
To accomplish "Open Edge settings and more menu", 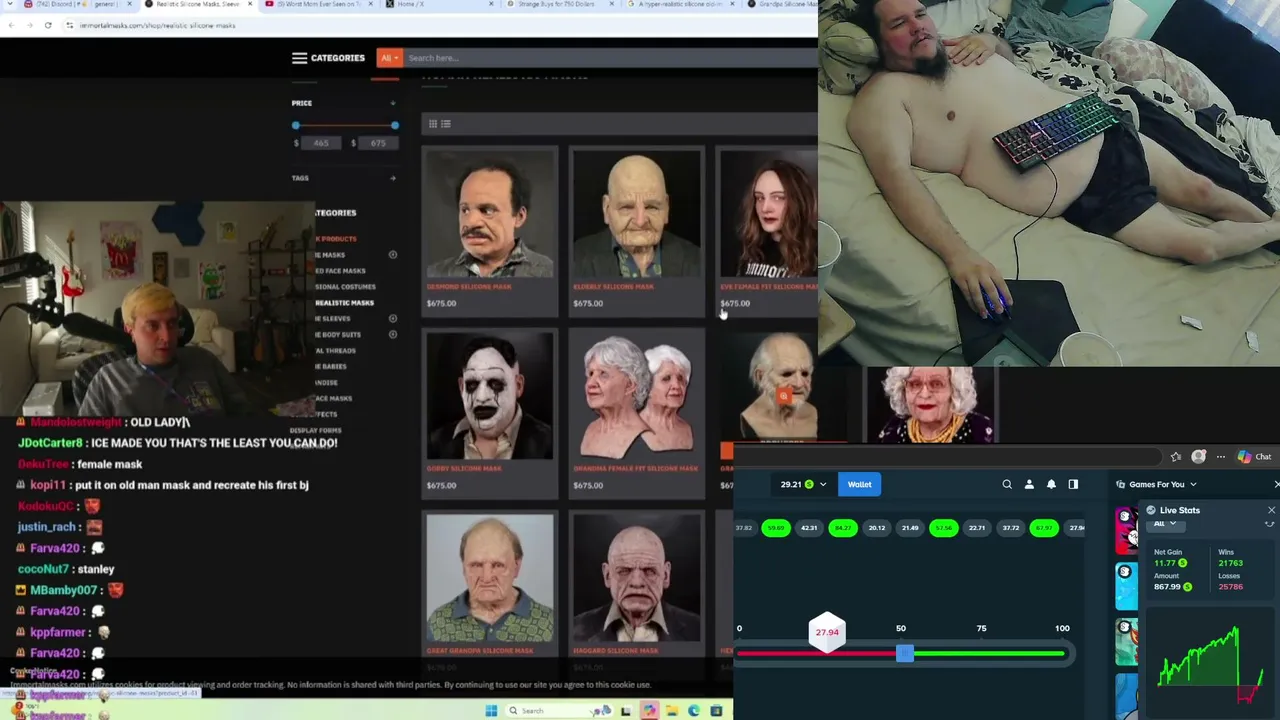I will click(x=1221, y=457).
